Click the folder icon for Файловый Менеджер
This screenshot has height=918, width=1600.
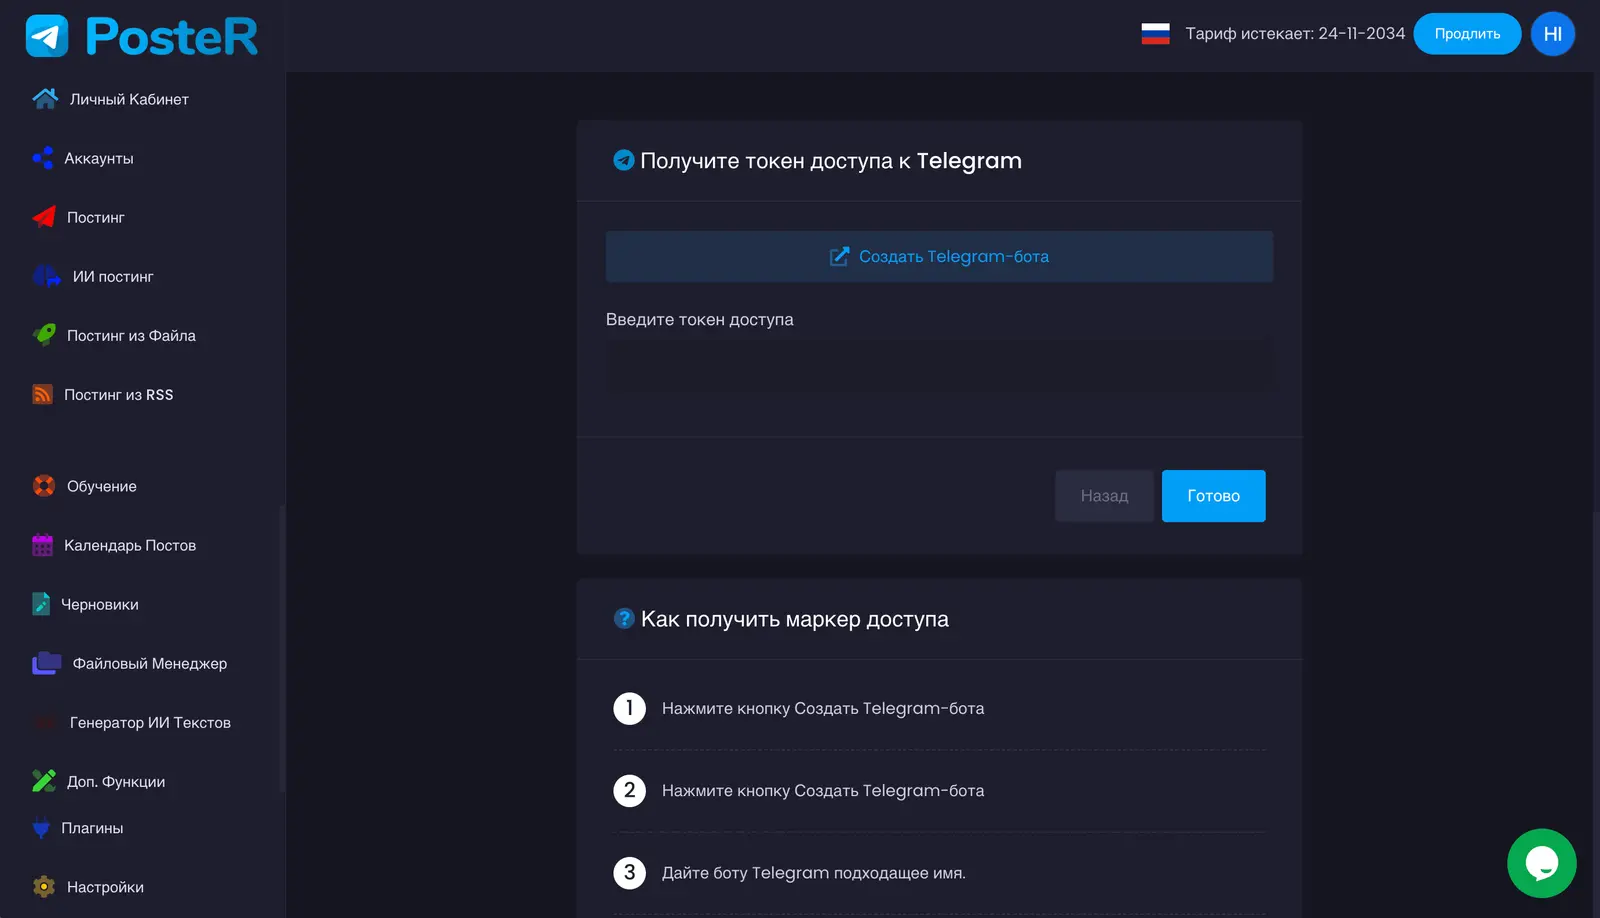point(47,663)
